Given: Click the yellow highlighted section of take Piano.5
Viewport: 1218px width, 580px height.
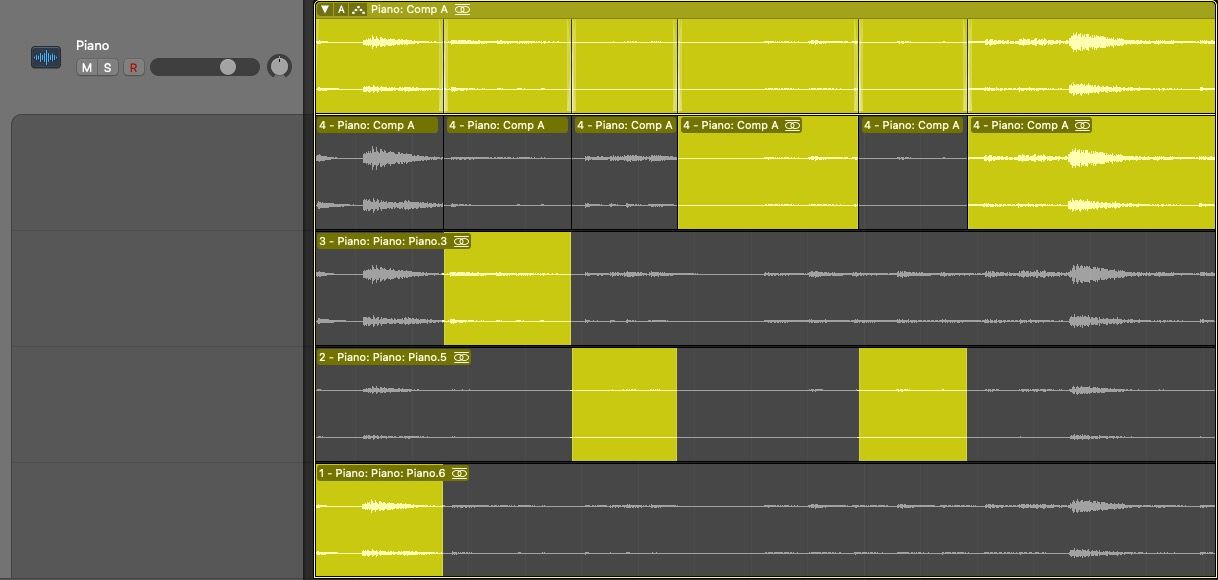Looking at the screenshot, I should tap(623, 400).
